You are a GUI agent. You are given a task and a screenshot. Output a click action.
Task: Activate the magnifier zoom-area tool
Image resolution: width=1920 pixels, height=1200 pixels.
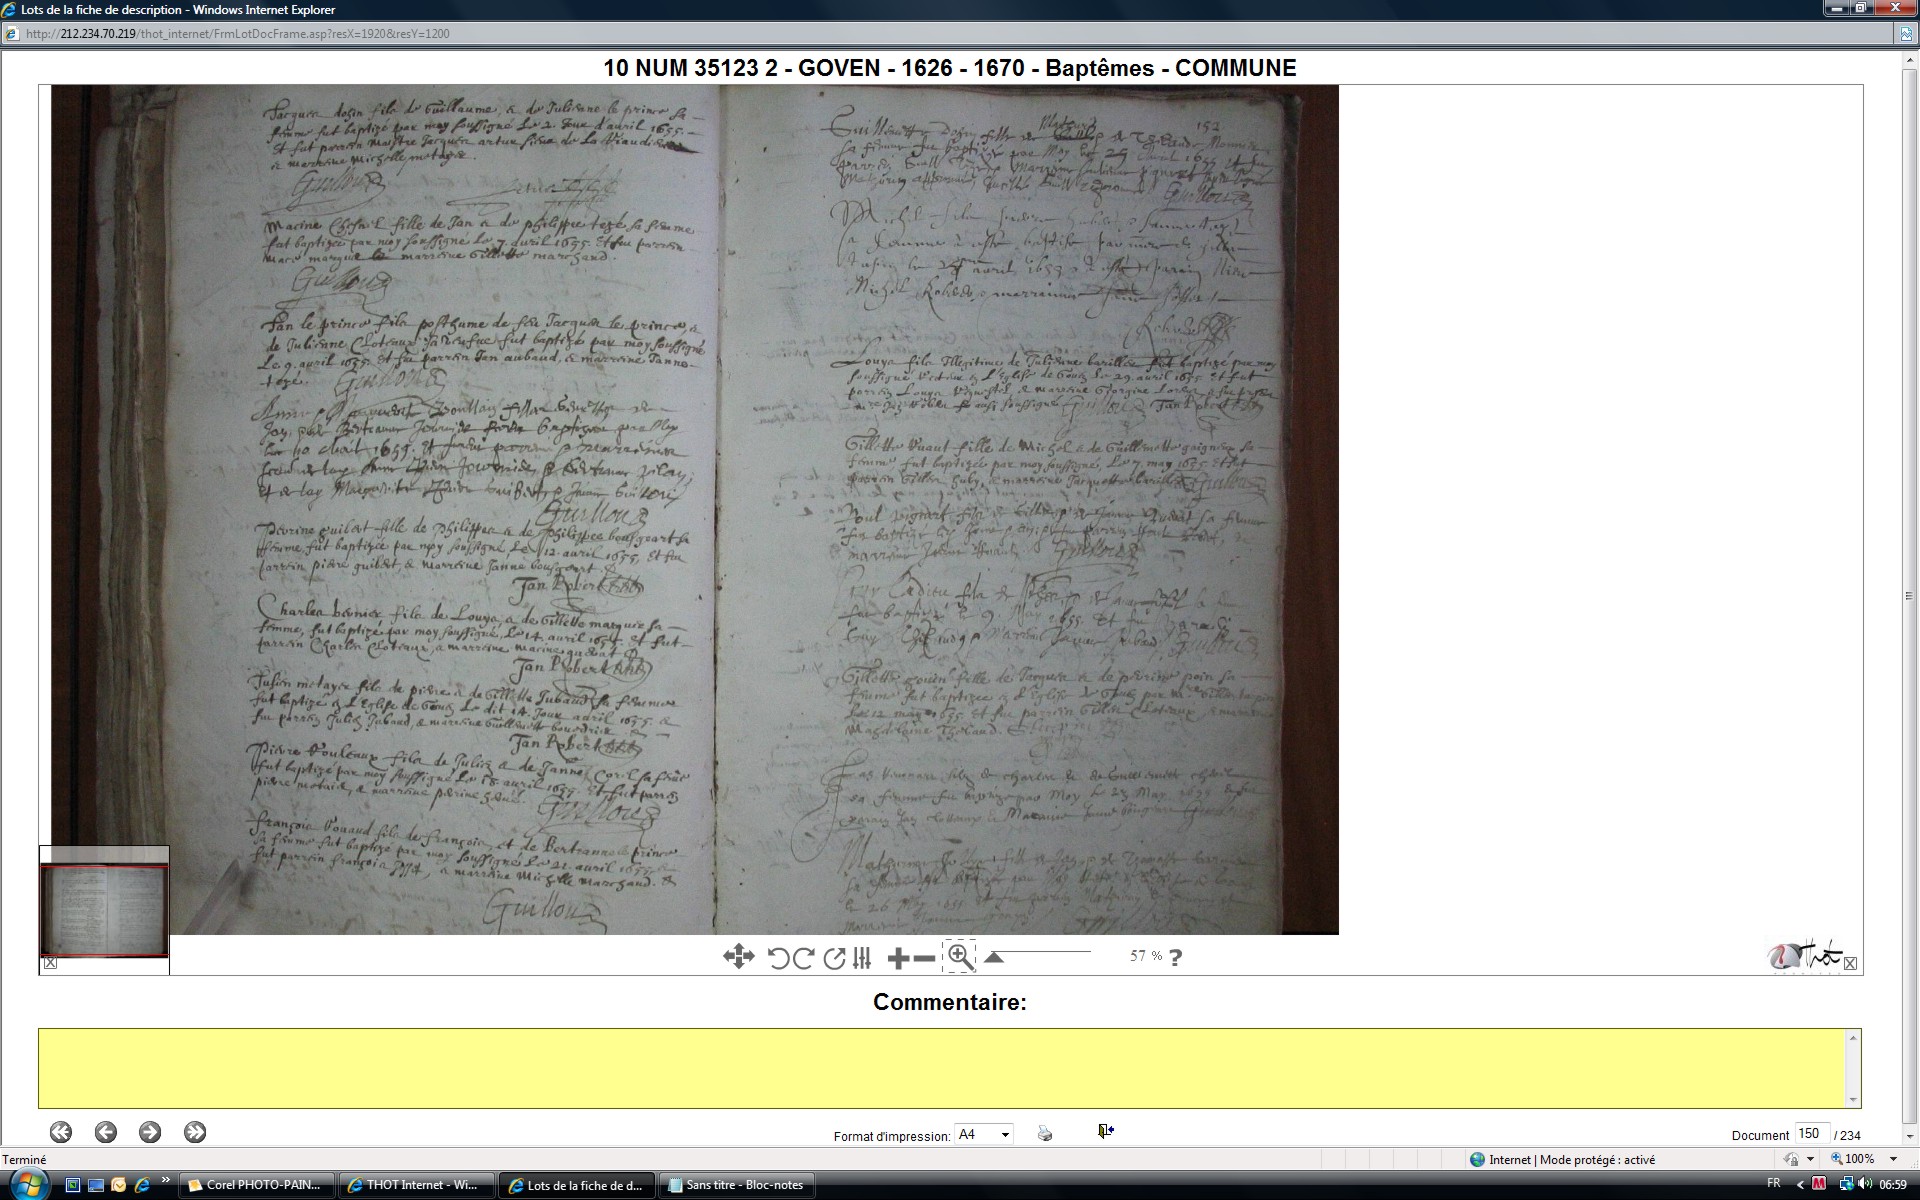tap(959, 956)
